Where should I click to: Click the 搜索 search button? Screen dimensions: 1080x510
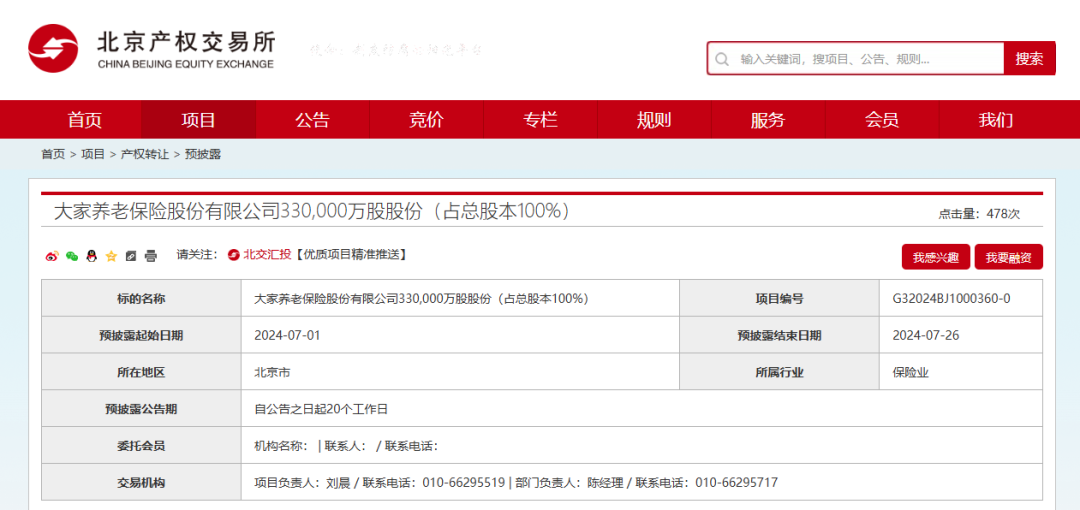pyautogui.click(x=1029, y=59)
